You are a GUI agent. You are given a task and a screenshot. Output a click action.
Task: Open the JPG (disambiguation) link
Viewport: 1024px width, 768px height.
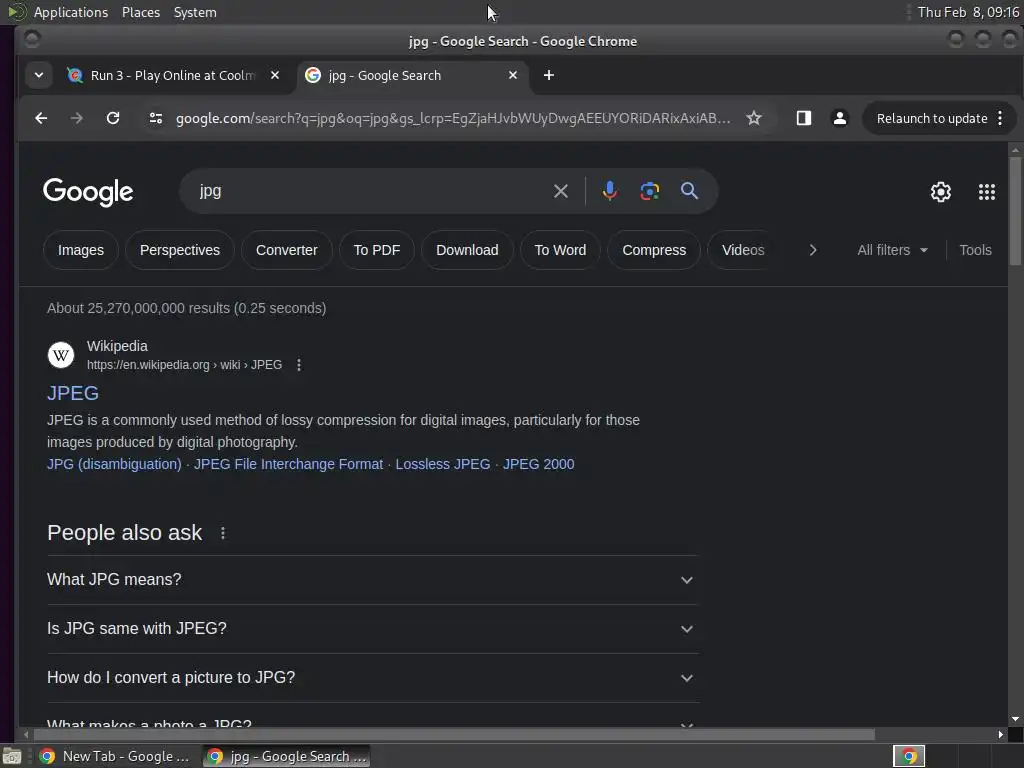tap(114, 464)
